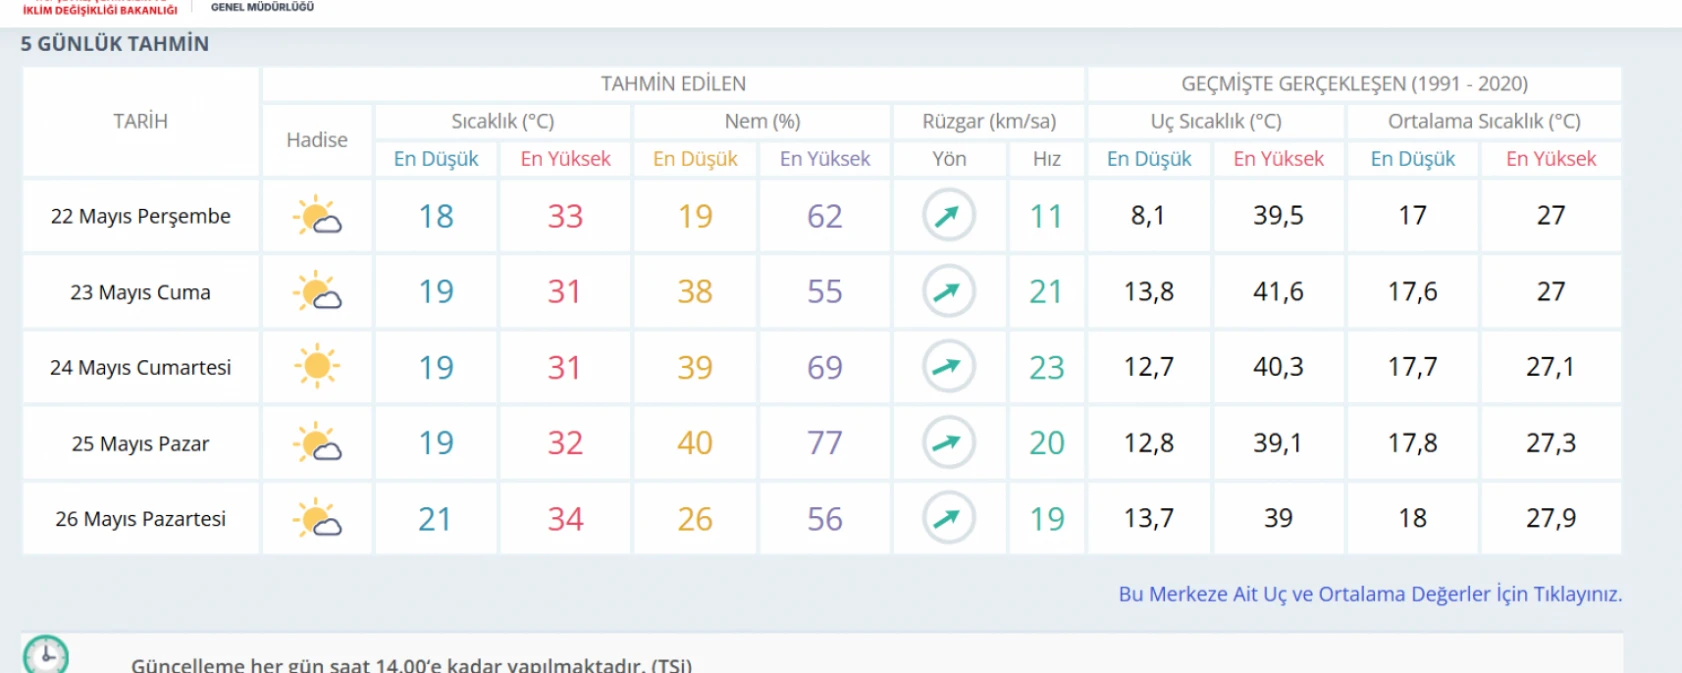Click the wind direction arrow for 25 Mayıs Pazar

pos(948,442)
